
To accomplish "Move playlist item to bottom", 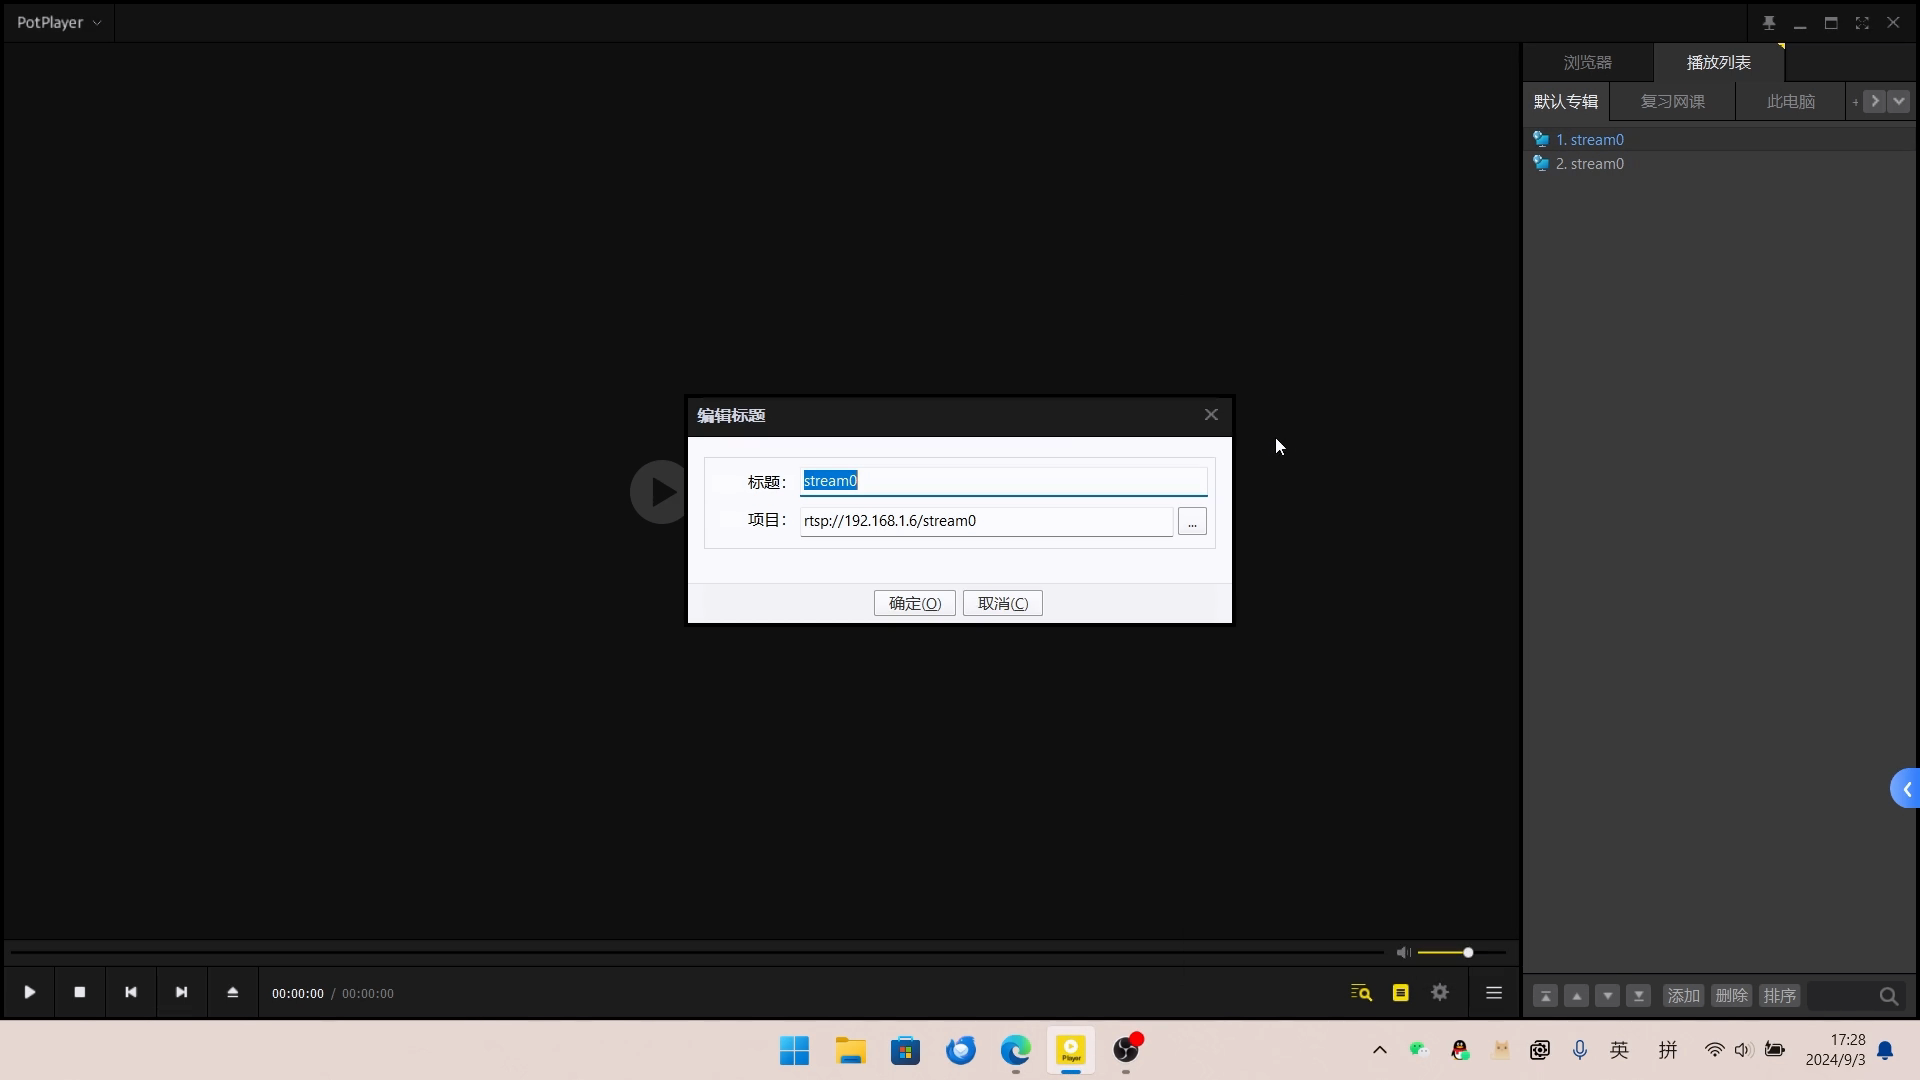I will (x=1638, y=996).
